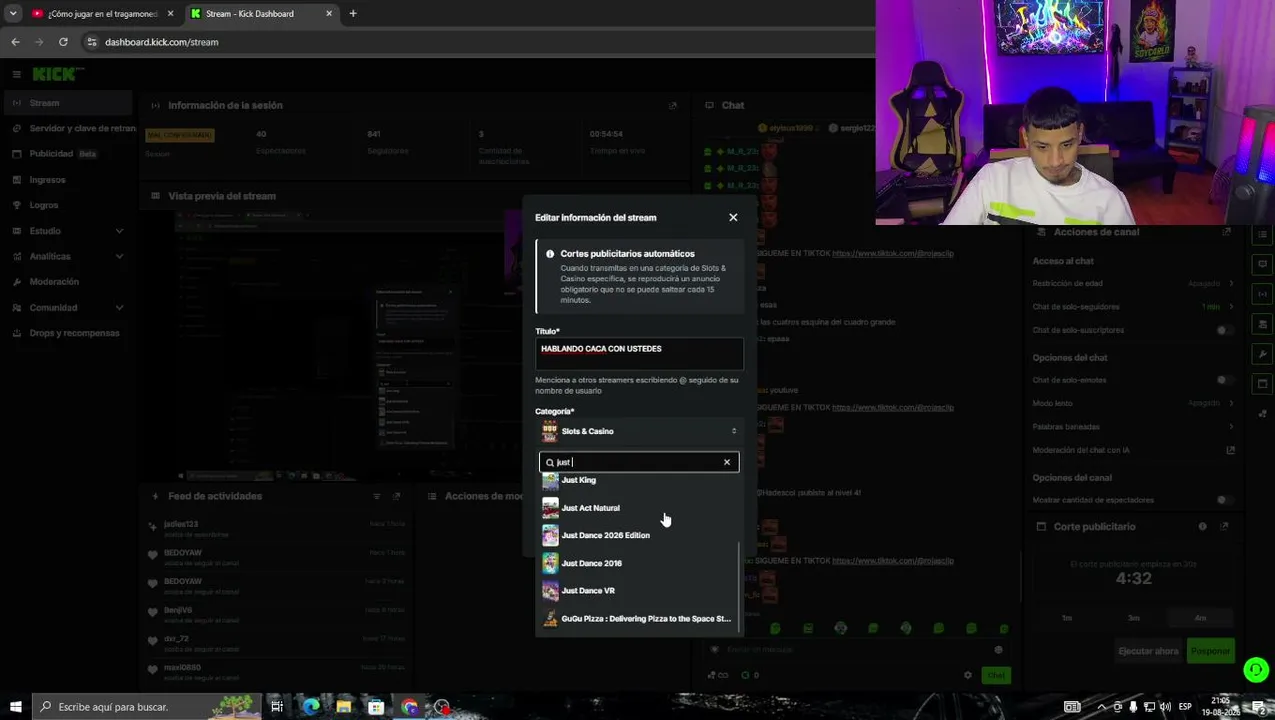Open Microsoft Edge from taskbar
This screenshot has width=1275, height=720.
[x=311, y=707]
